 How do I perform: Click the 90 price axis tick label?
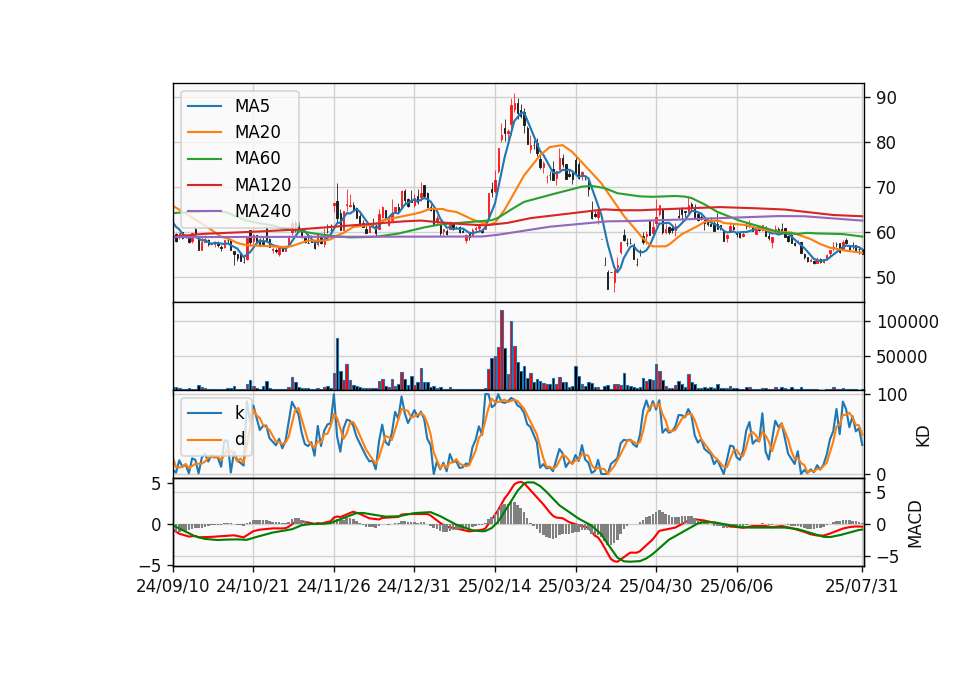pos(886,98)
